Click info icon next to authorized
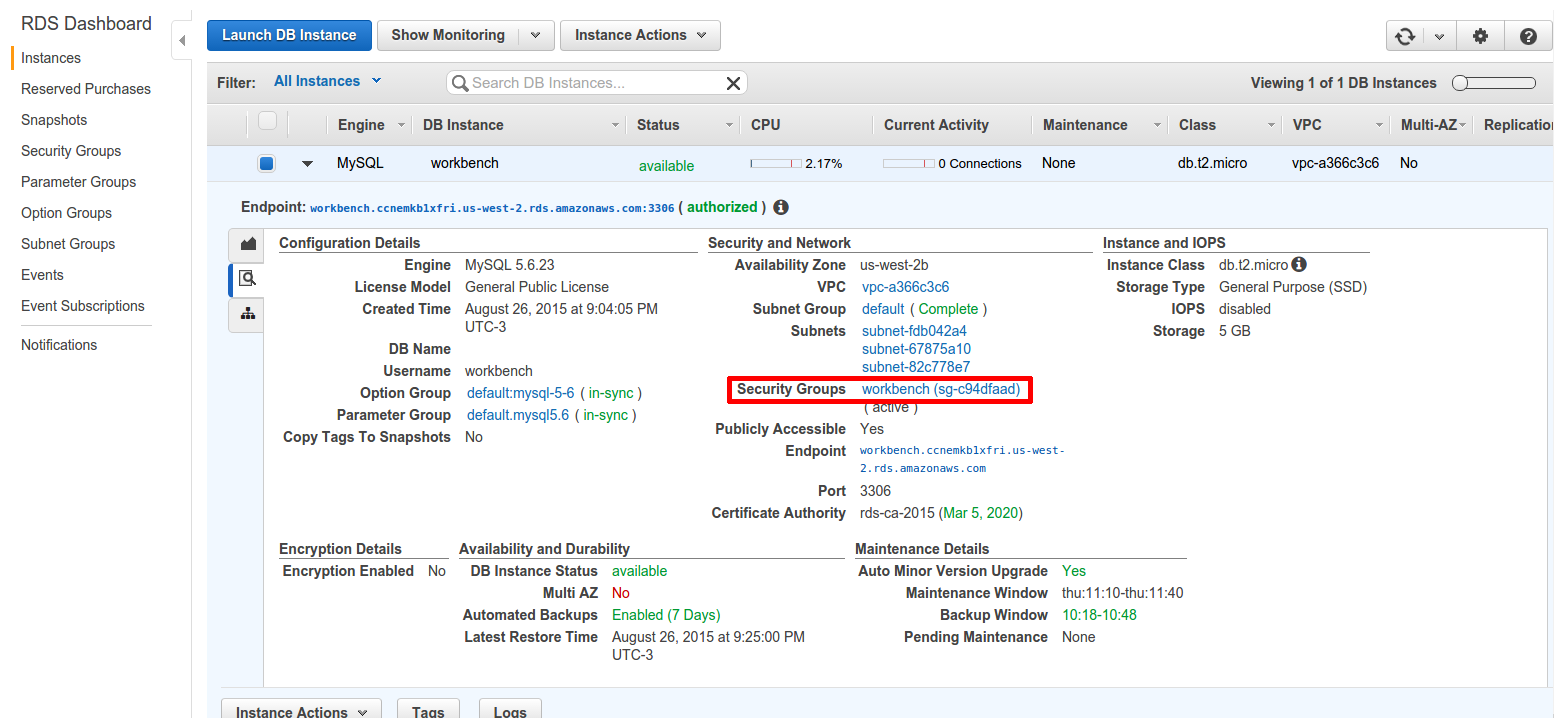Image resolution: width=1554 pixels, height=718 pixels. [781, 208]
